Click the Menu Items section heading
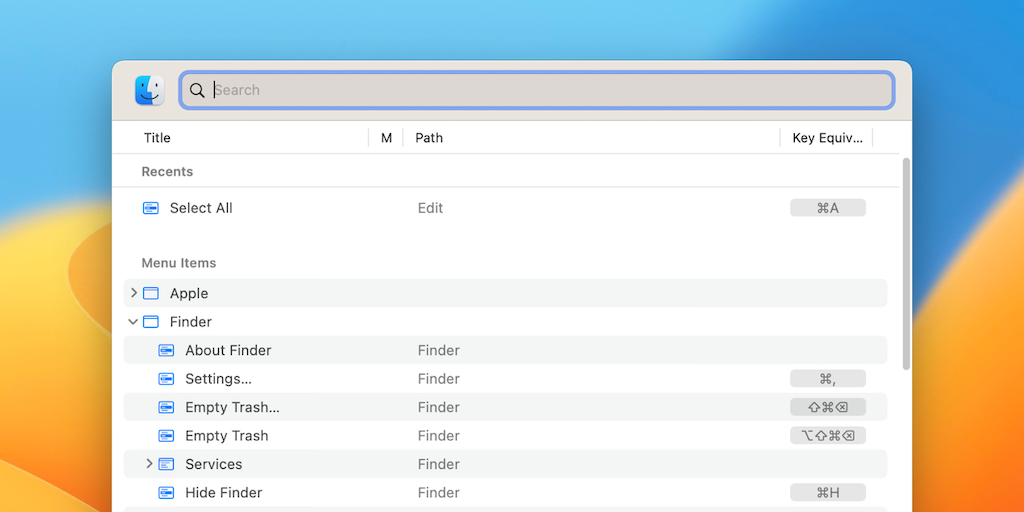Image resolution: width=1024 pixels, height=512 pixels. click(x=179, y=263)
